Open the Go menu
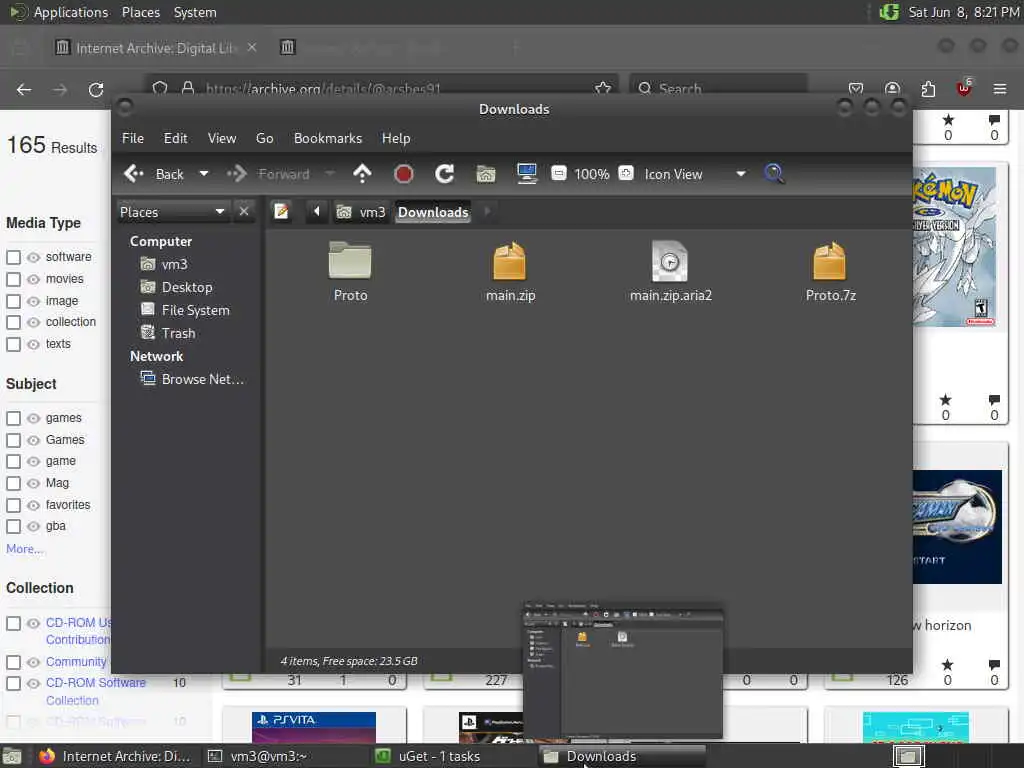This screenshot has height=768, width=1024. point(264,138)
